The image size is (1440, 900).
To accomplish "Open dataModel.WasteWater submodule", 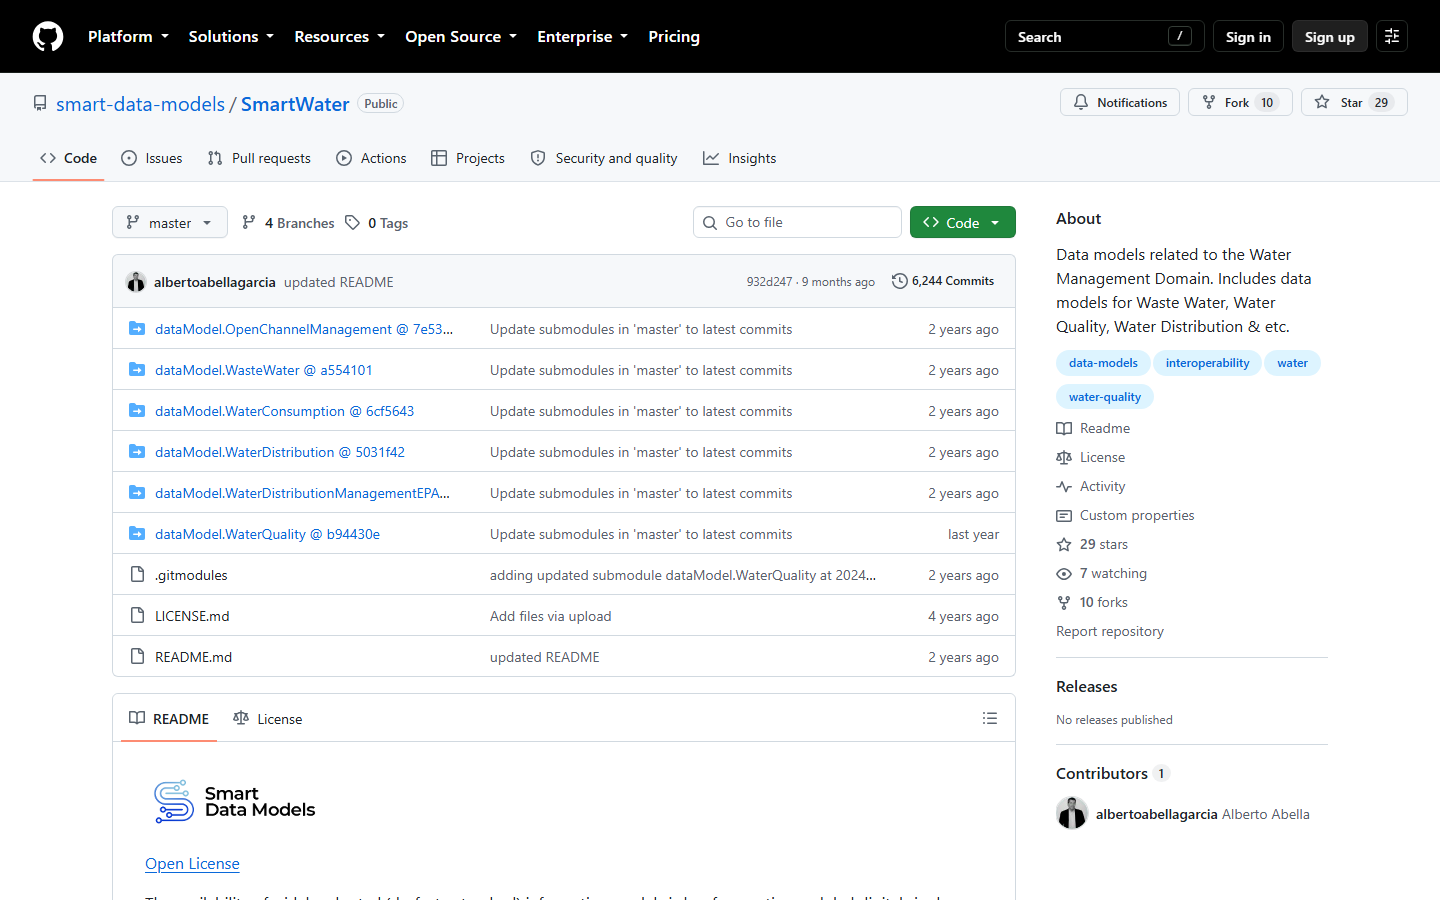I will (x=264, y=370).
